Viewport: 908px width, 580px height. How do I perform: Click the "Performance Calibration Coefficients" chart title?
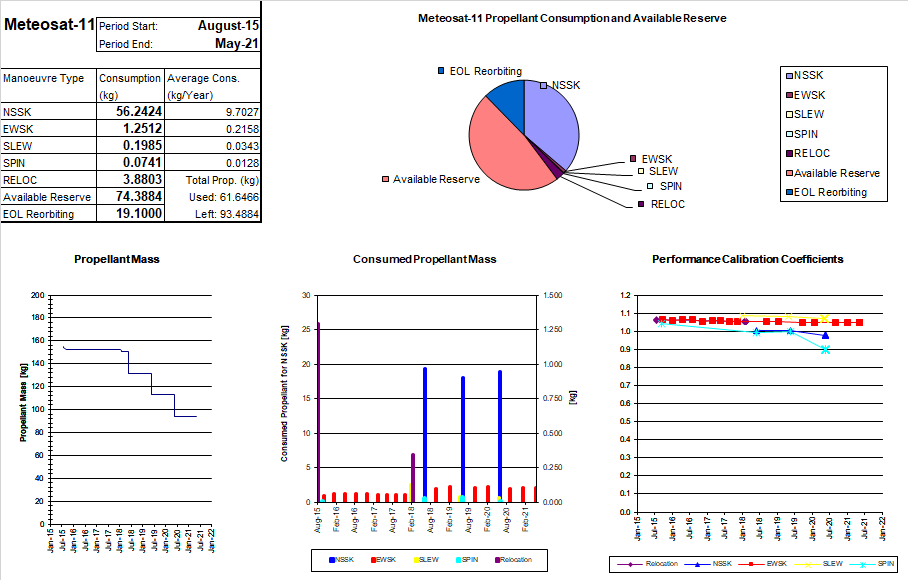tap(748, 259)
